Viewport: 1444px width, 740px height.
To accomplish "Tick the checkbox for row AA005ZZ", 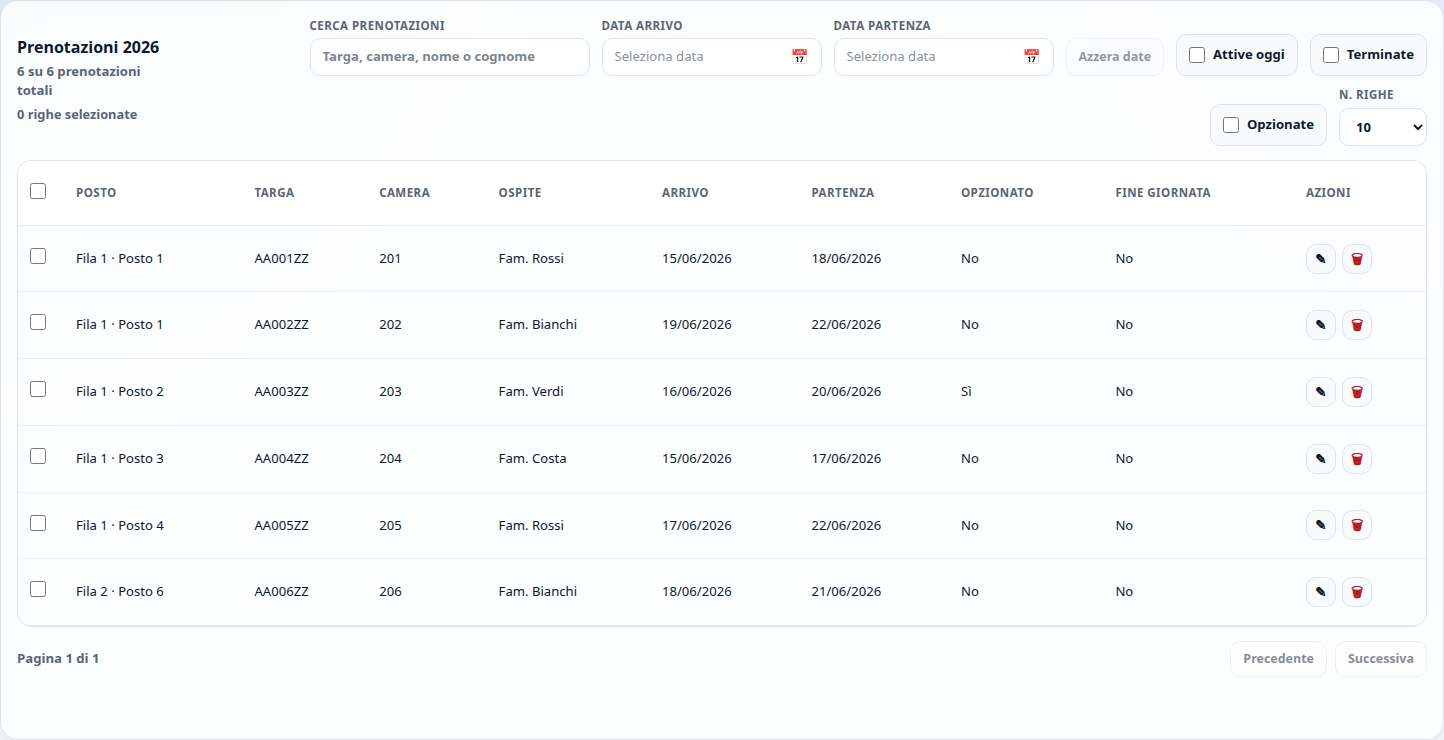I will (38, 523).
